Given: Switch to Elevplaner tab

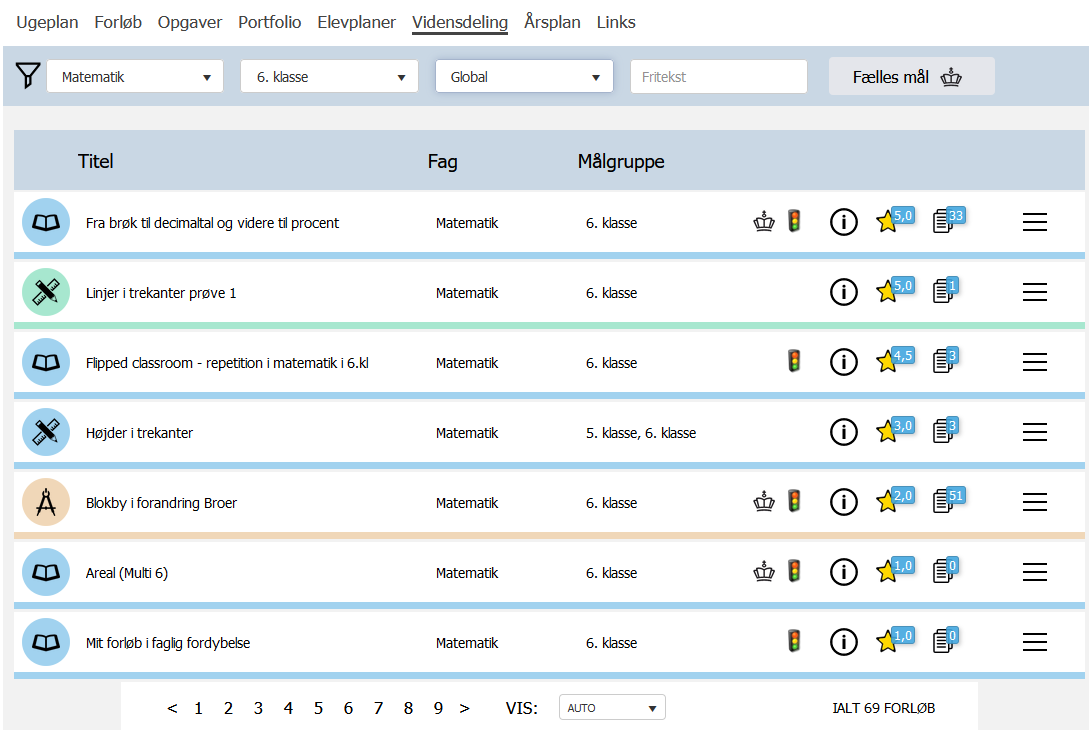Looking at the screenshot, I should coord(357,22).
